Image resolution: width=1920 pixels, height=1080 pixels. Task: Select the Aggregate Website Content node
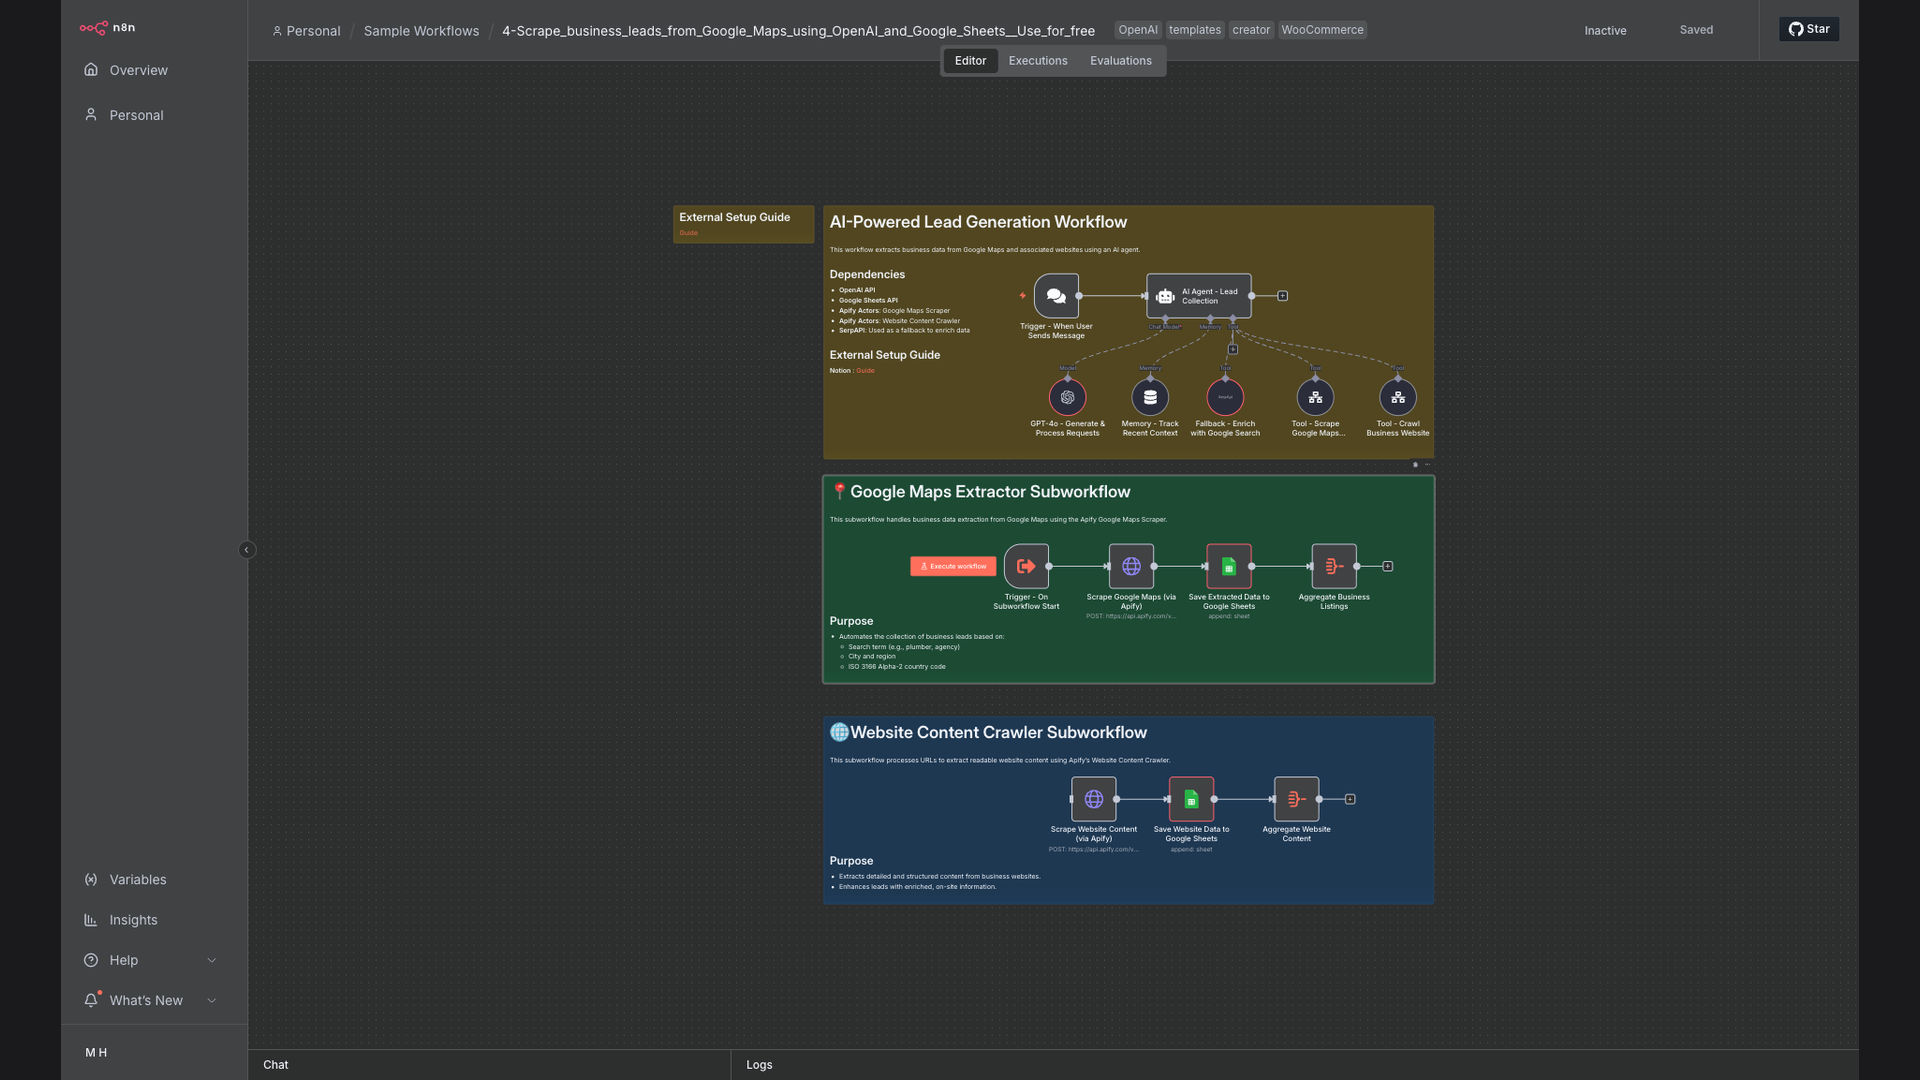tap(1296, 799)
